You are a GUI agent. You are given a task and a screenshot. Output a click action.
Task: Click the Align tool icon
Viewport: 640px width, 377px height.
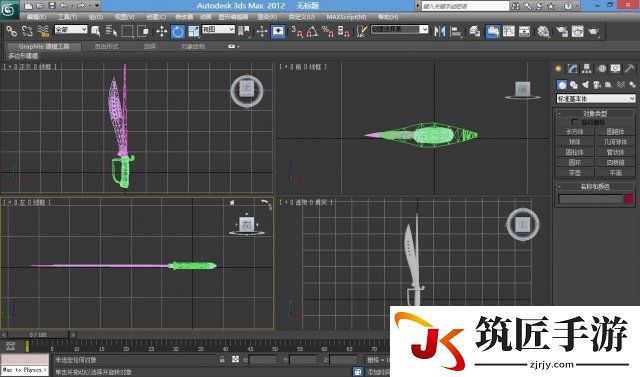(456, 31)
